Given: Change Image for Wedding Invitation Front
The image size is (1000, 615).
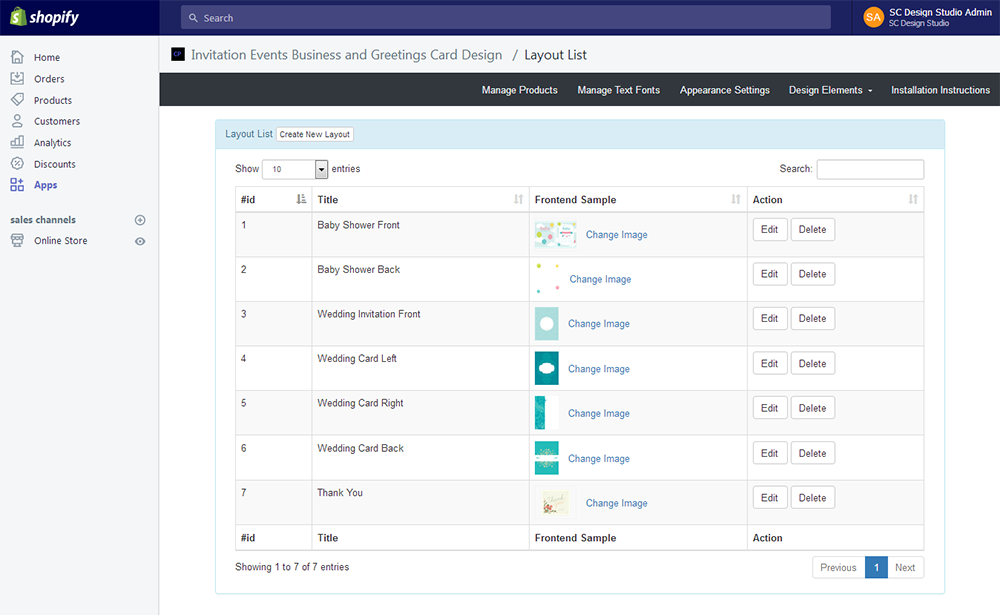Looking at the screenshot, I should 599,323.
